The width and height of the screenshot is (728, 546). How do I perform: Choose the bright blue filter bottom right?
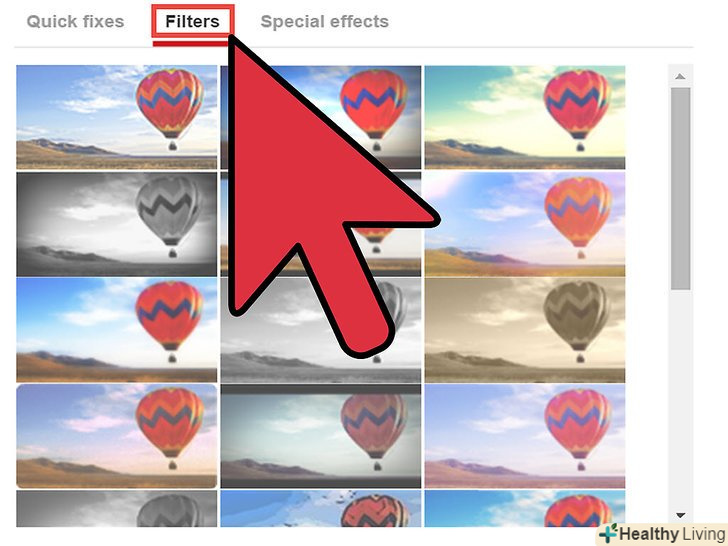(525, 509)
